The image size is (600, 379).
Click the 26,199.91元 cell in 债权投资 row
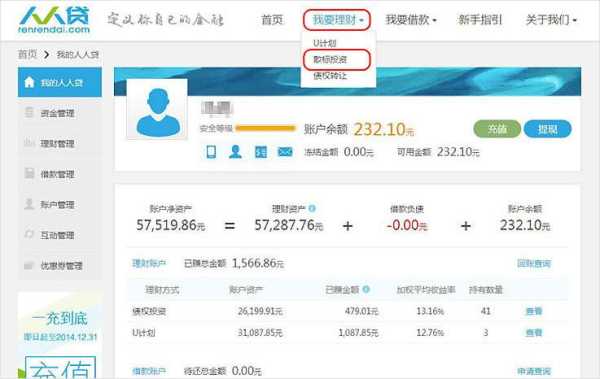pos(260,311)
